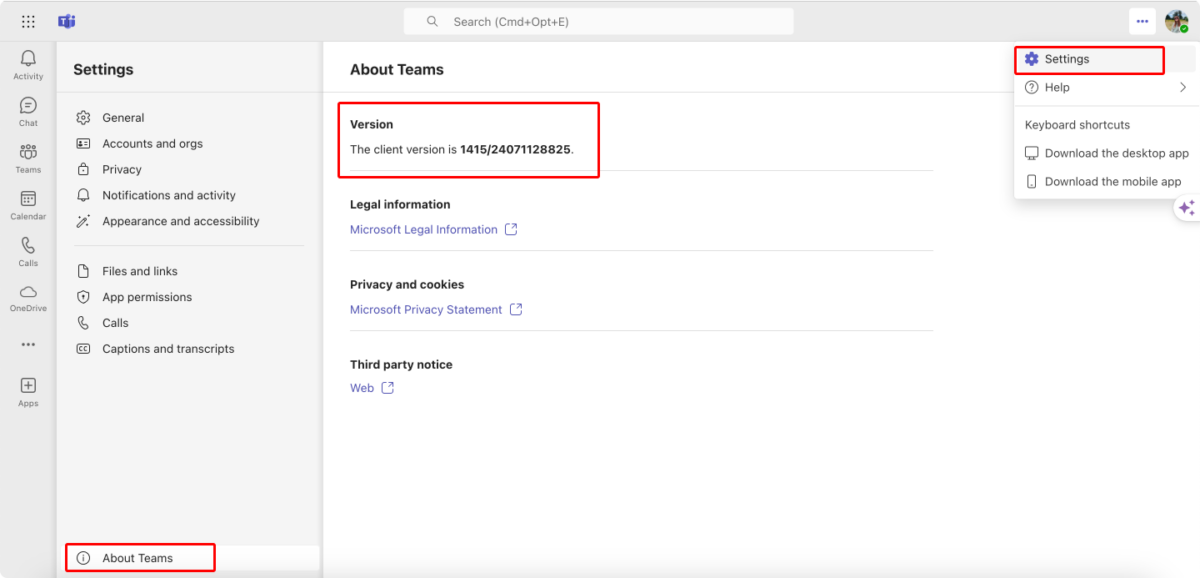Open the app launcher grid icon
The image size is (1200, 578).
pos(28,21)
